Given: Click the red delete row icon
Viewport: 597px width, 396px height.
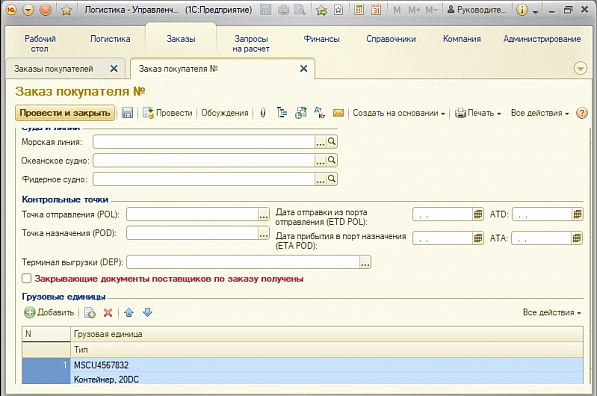Looking at the screenshot, I should pos(108,313).
